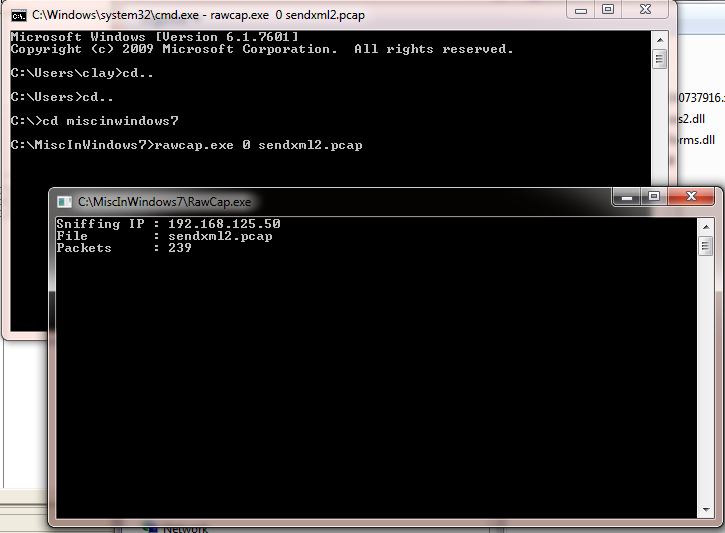Select the 0737916 file in background window

click(701, 98)
